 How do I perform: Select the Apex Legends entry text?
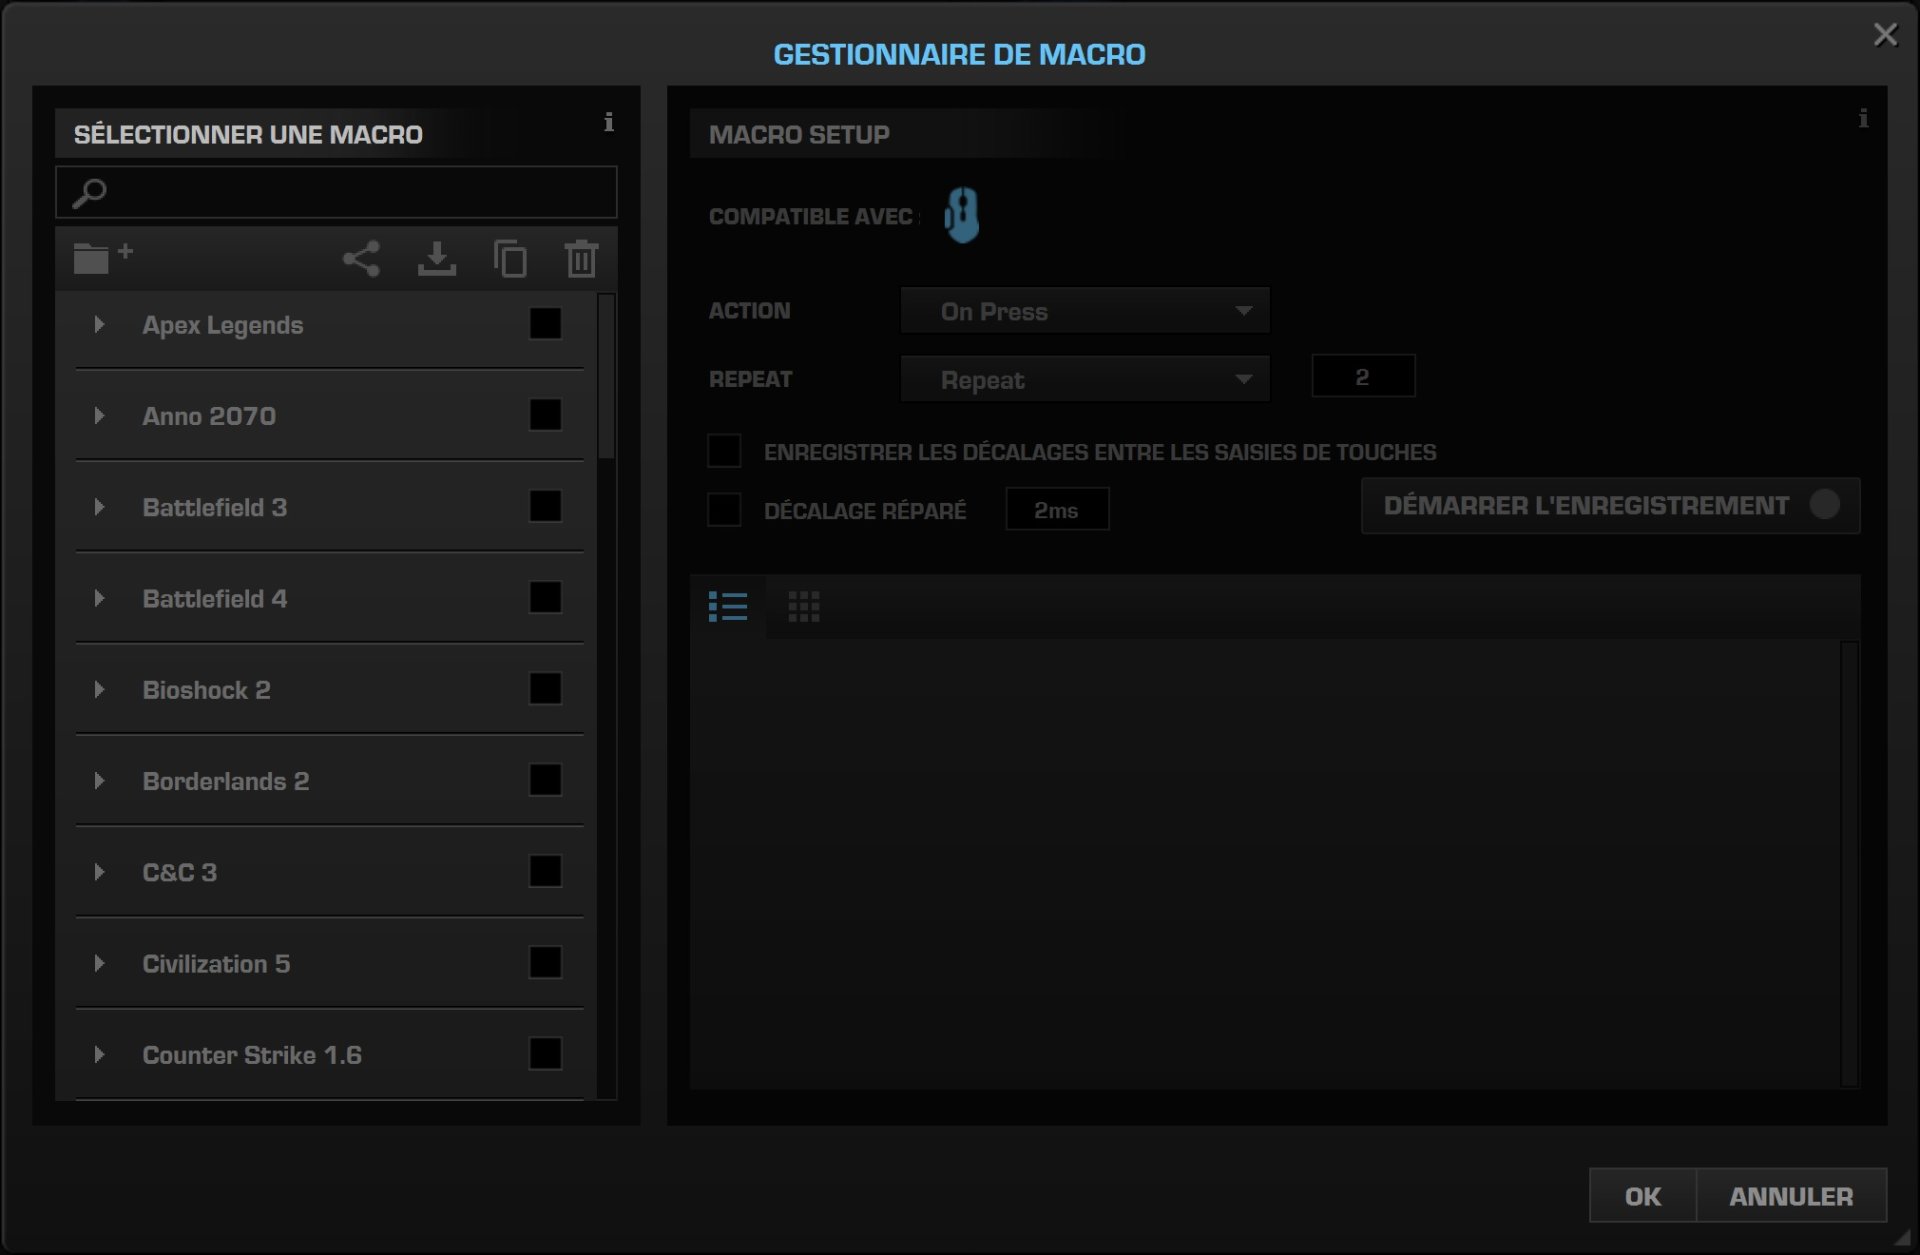222,325
